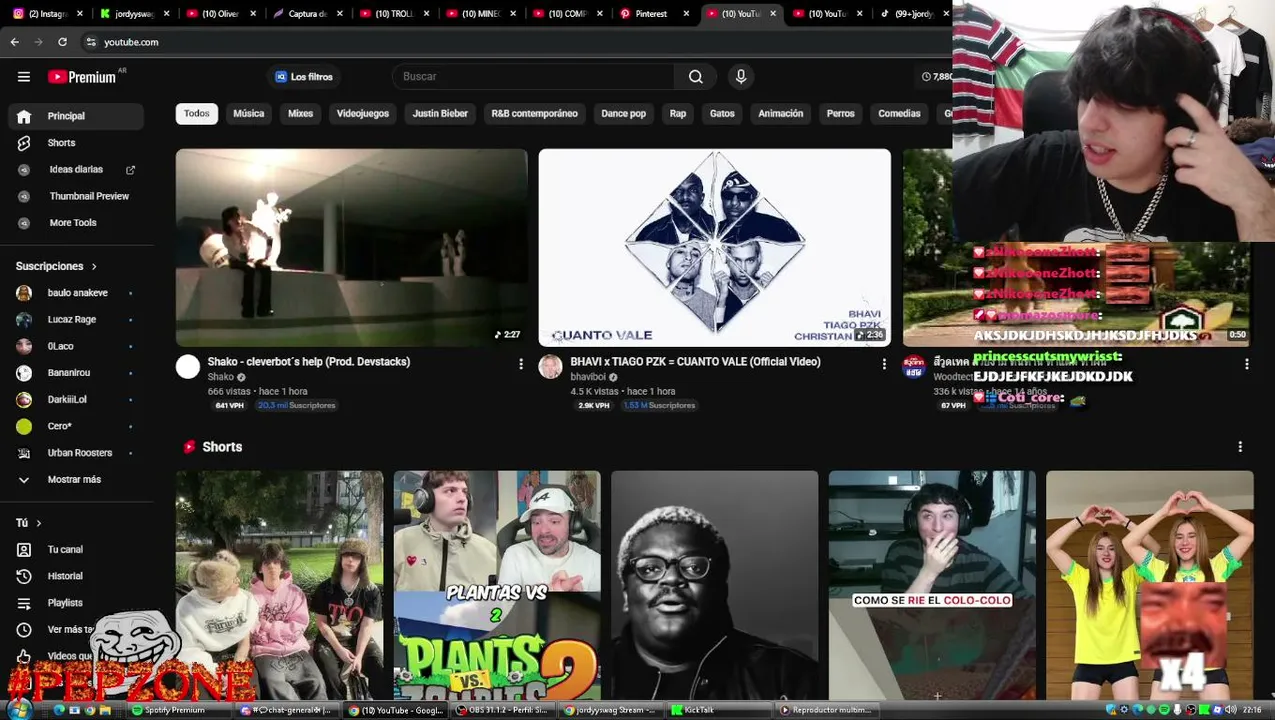This screenshot has height=720, width=1275.
Task: Open options for Woodtech video
Action: click(x=1247, y=364)
